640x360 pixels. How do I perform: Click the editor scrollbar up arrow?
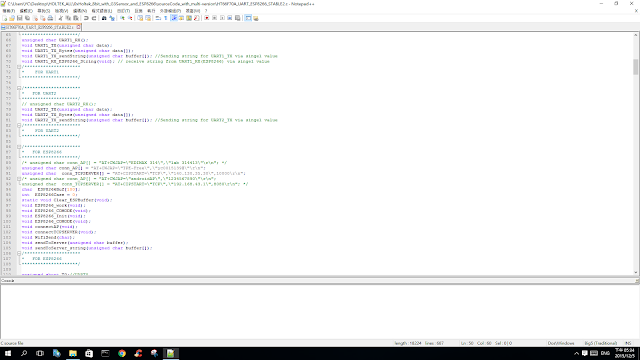[636, 35]
